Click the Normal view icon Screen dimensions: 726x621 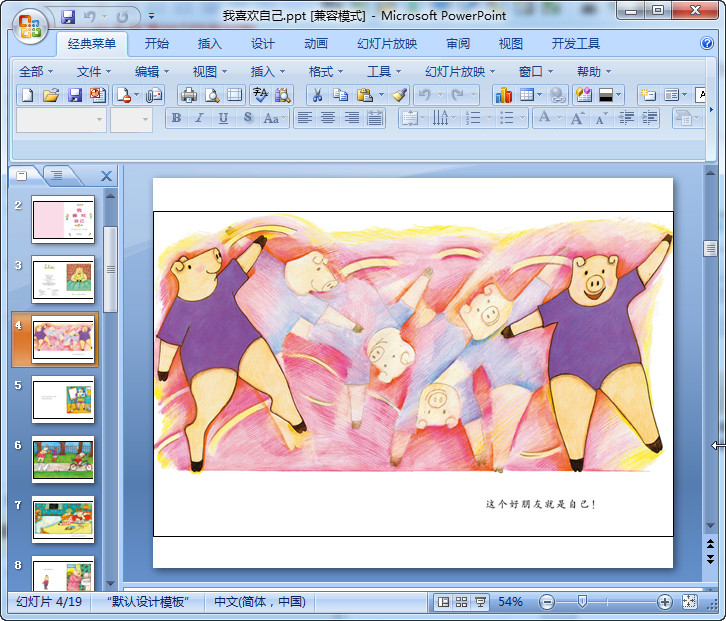[443, 602]
